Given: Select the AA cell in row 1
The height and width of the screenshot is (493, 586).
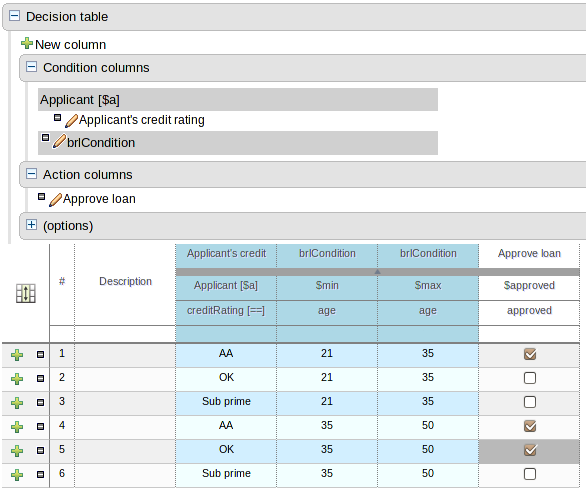Looking at the screenshot, I should (x=226, y=354).
